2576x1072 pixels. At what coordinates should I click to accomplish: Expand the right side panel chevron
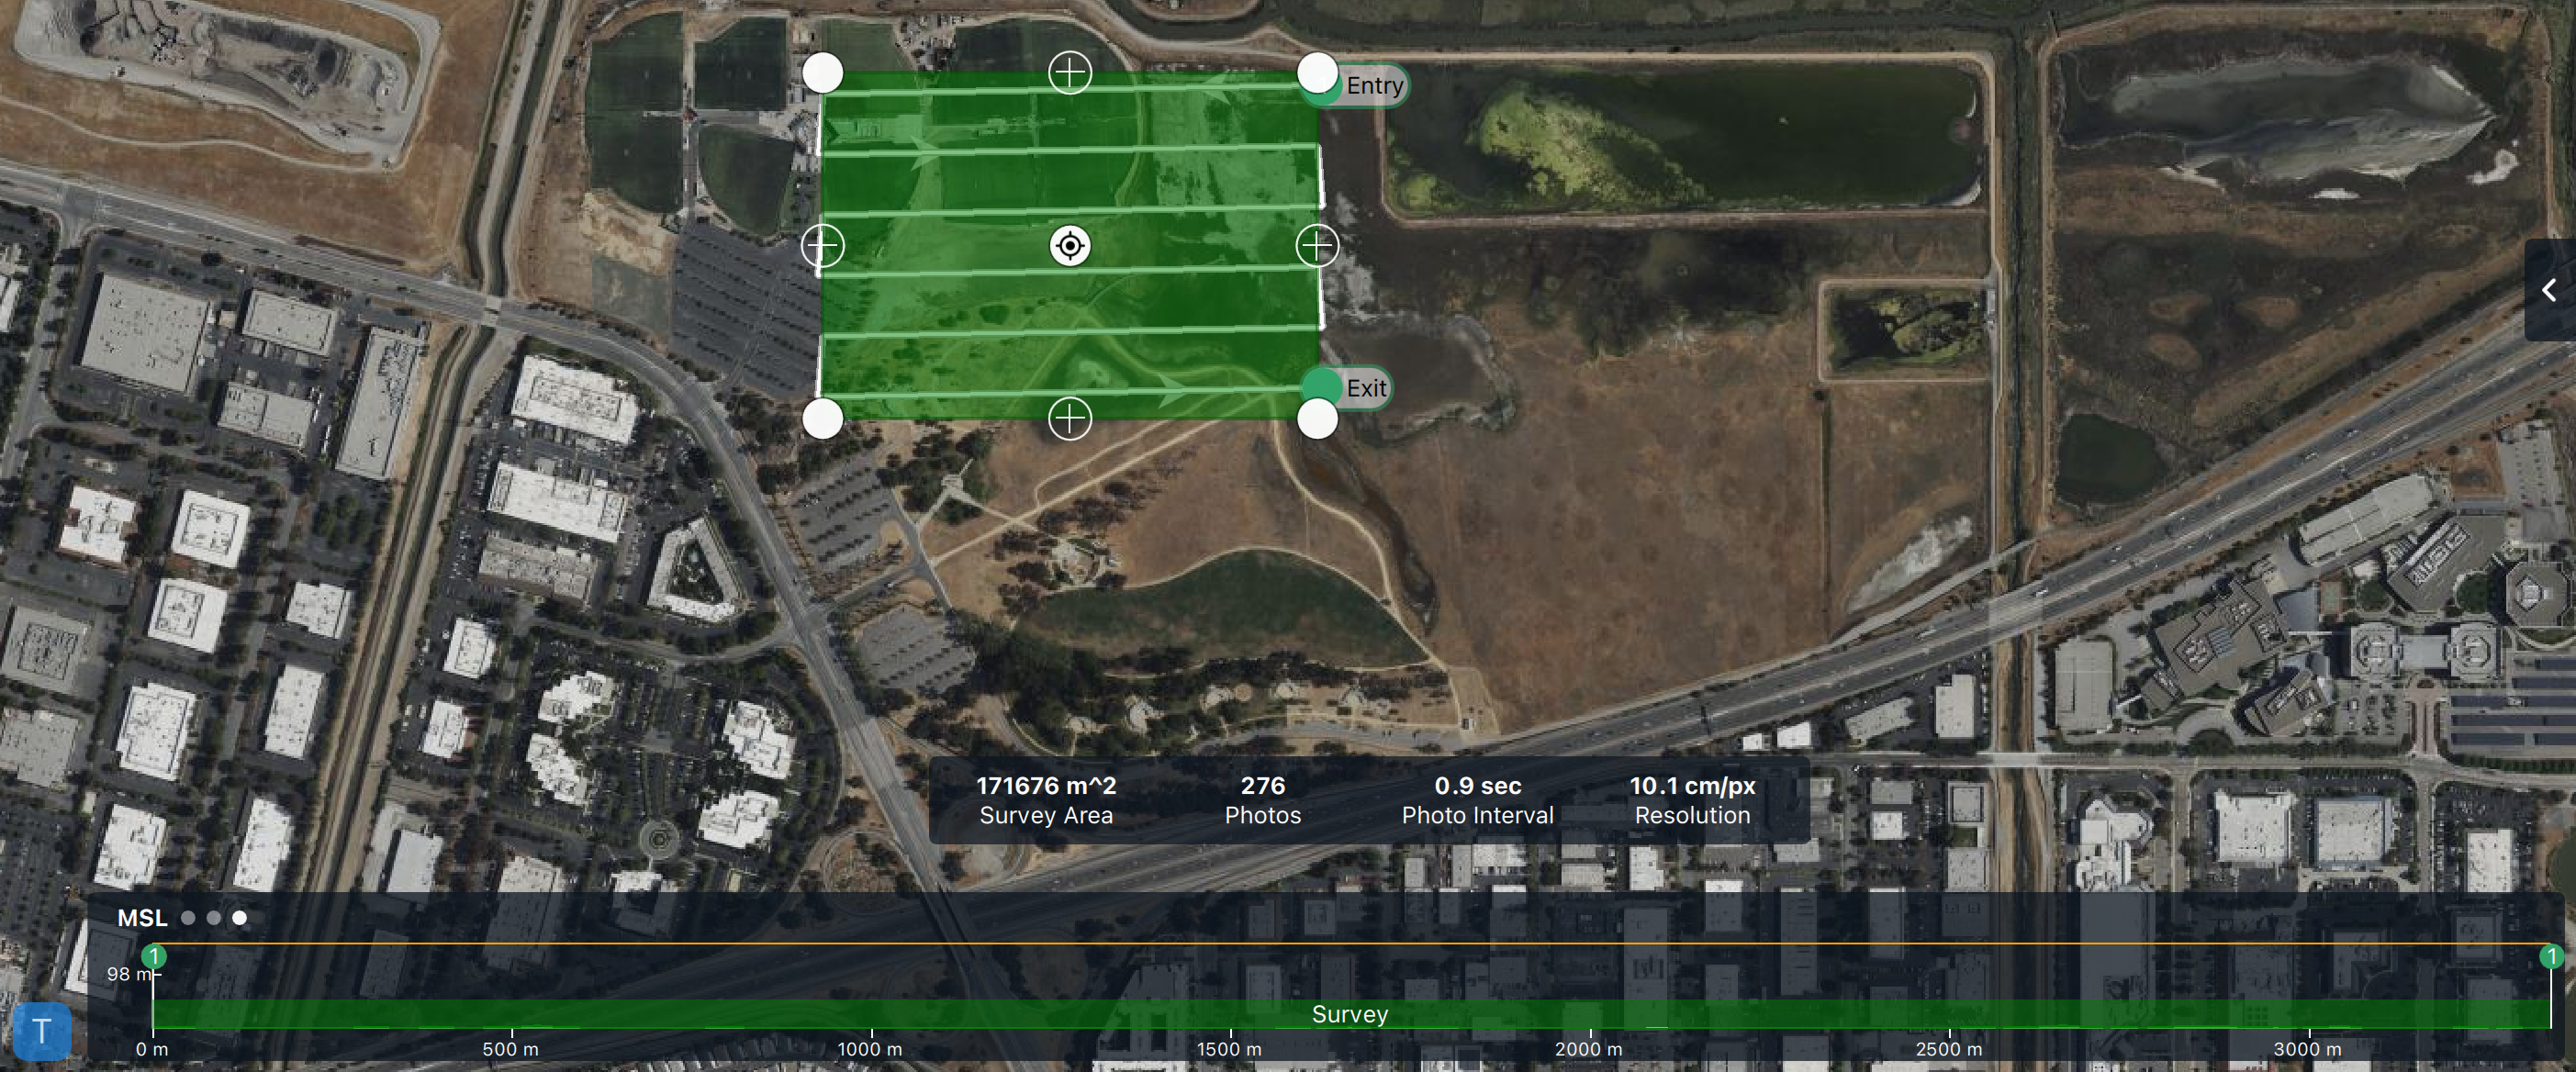coord(2549,290)
